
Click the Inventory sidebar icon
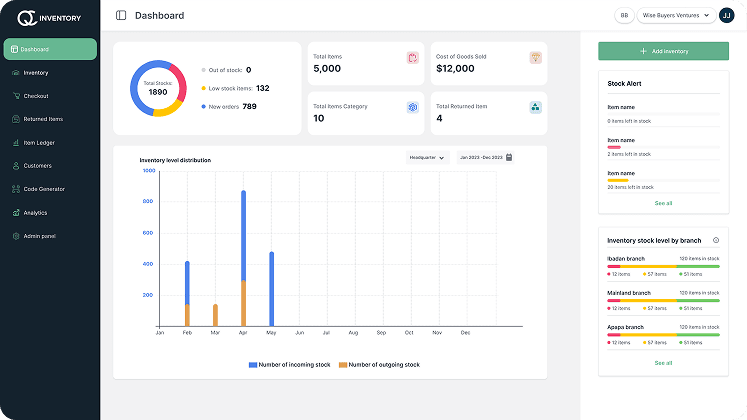click(16, 73)
